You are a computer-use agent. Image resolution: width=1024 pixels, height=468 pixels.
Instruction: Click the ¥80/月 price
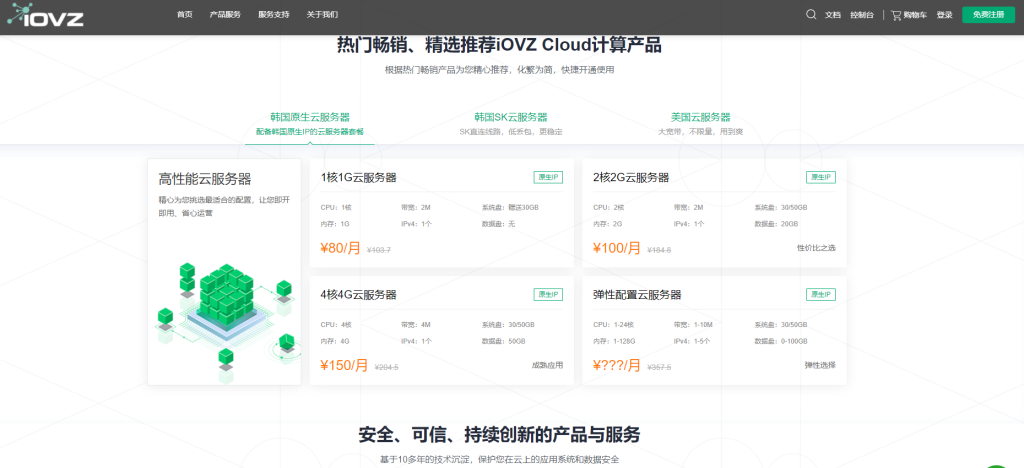click(340, 248)
